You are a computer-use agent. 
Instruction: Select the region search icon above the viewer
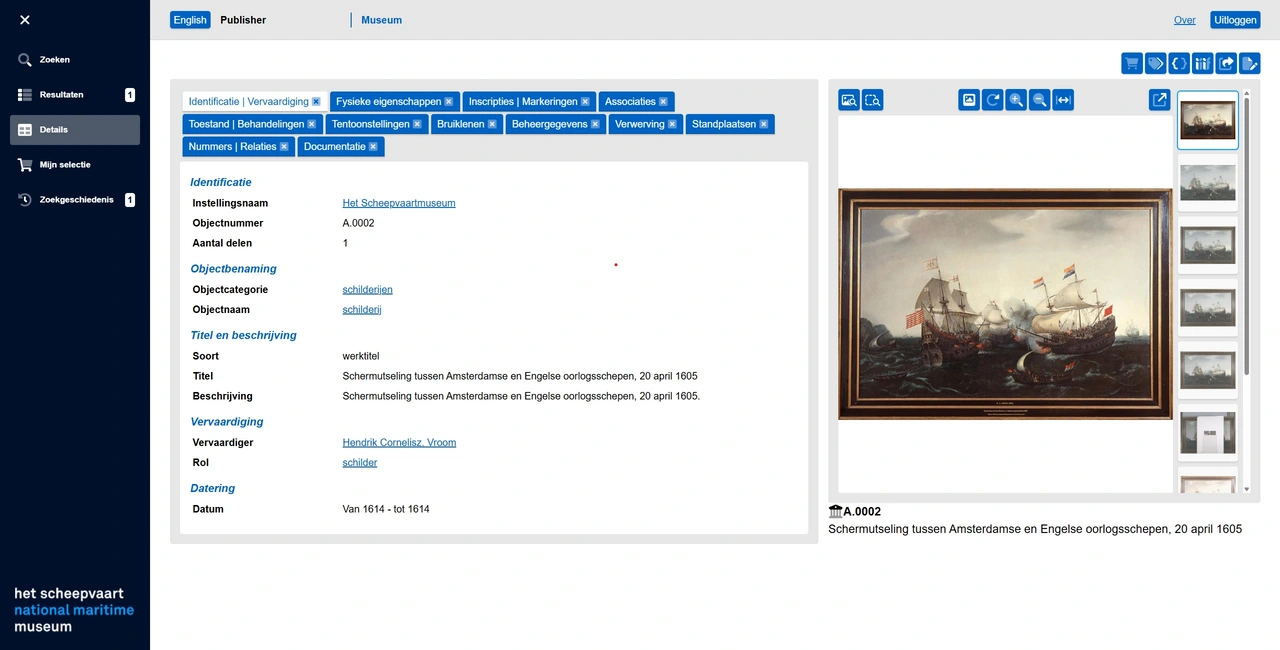click(872, 100)
